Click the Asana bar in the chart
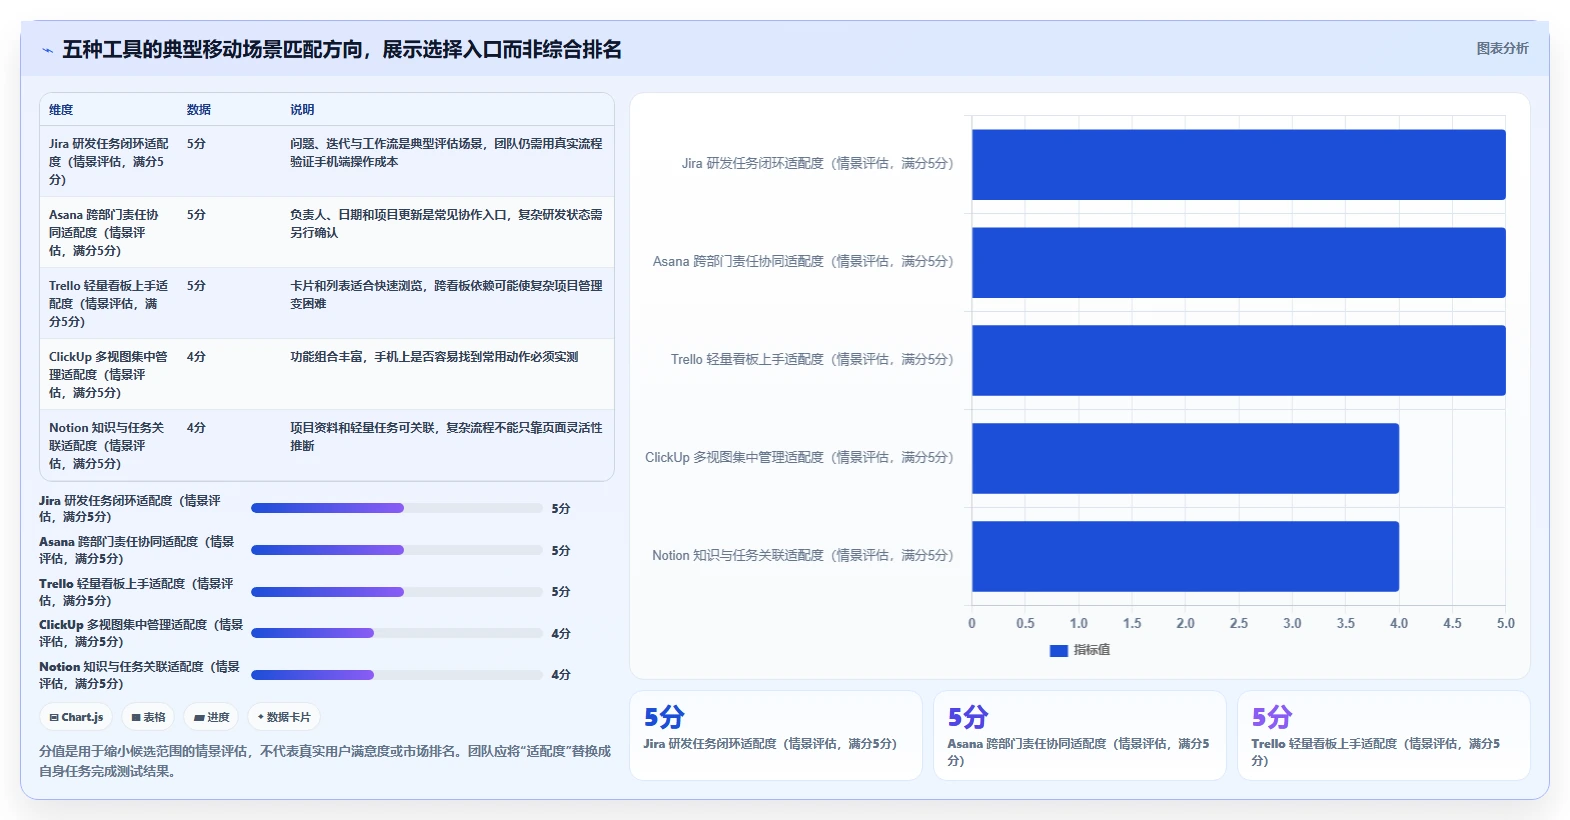The width and height of the screenshot is (1570, 820). pos(1238,262)
